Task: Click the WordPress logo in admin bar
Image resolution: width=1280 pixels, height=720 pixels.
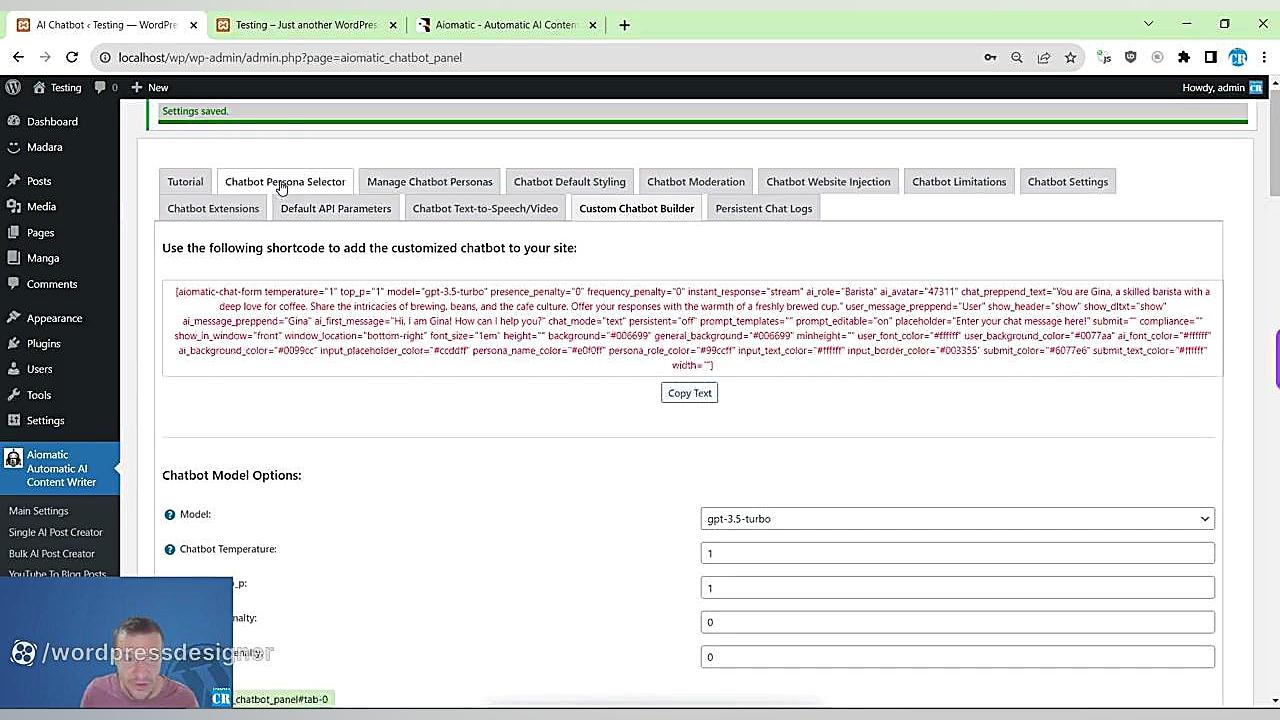Action: coord(13,87)
